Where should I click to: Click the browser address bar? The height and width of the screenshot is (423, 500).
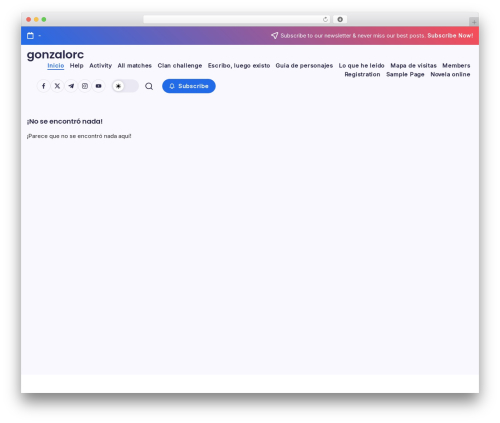(x=237, y=19)
